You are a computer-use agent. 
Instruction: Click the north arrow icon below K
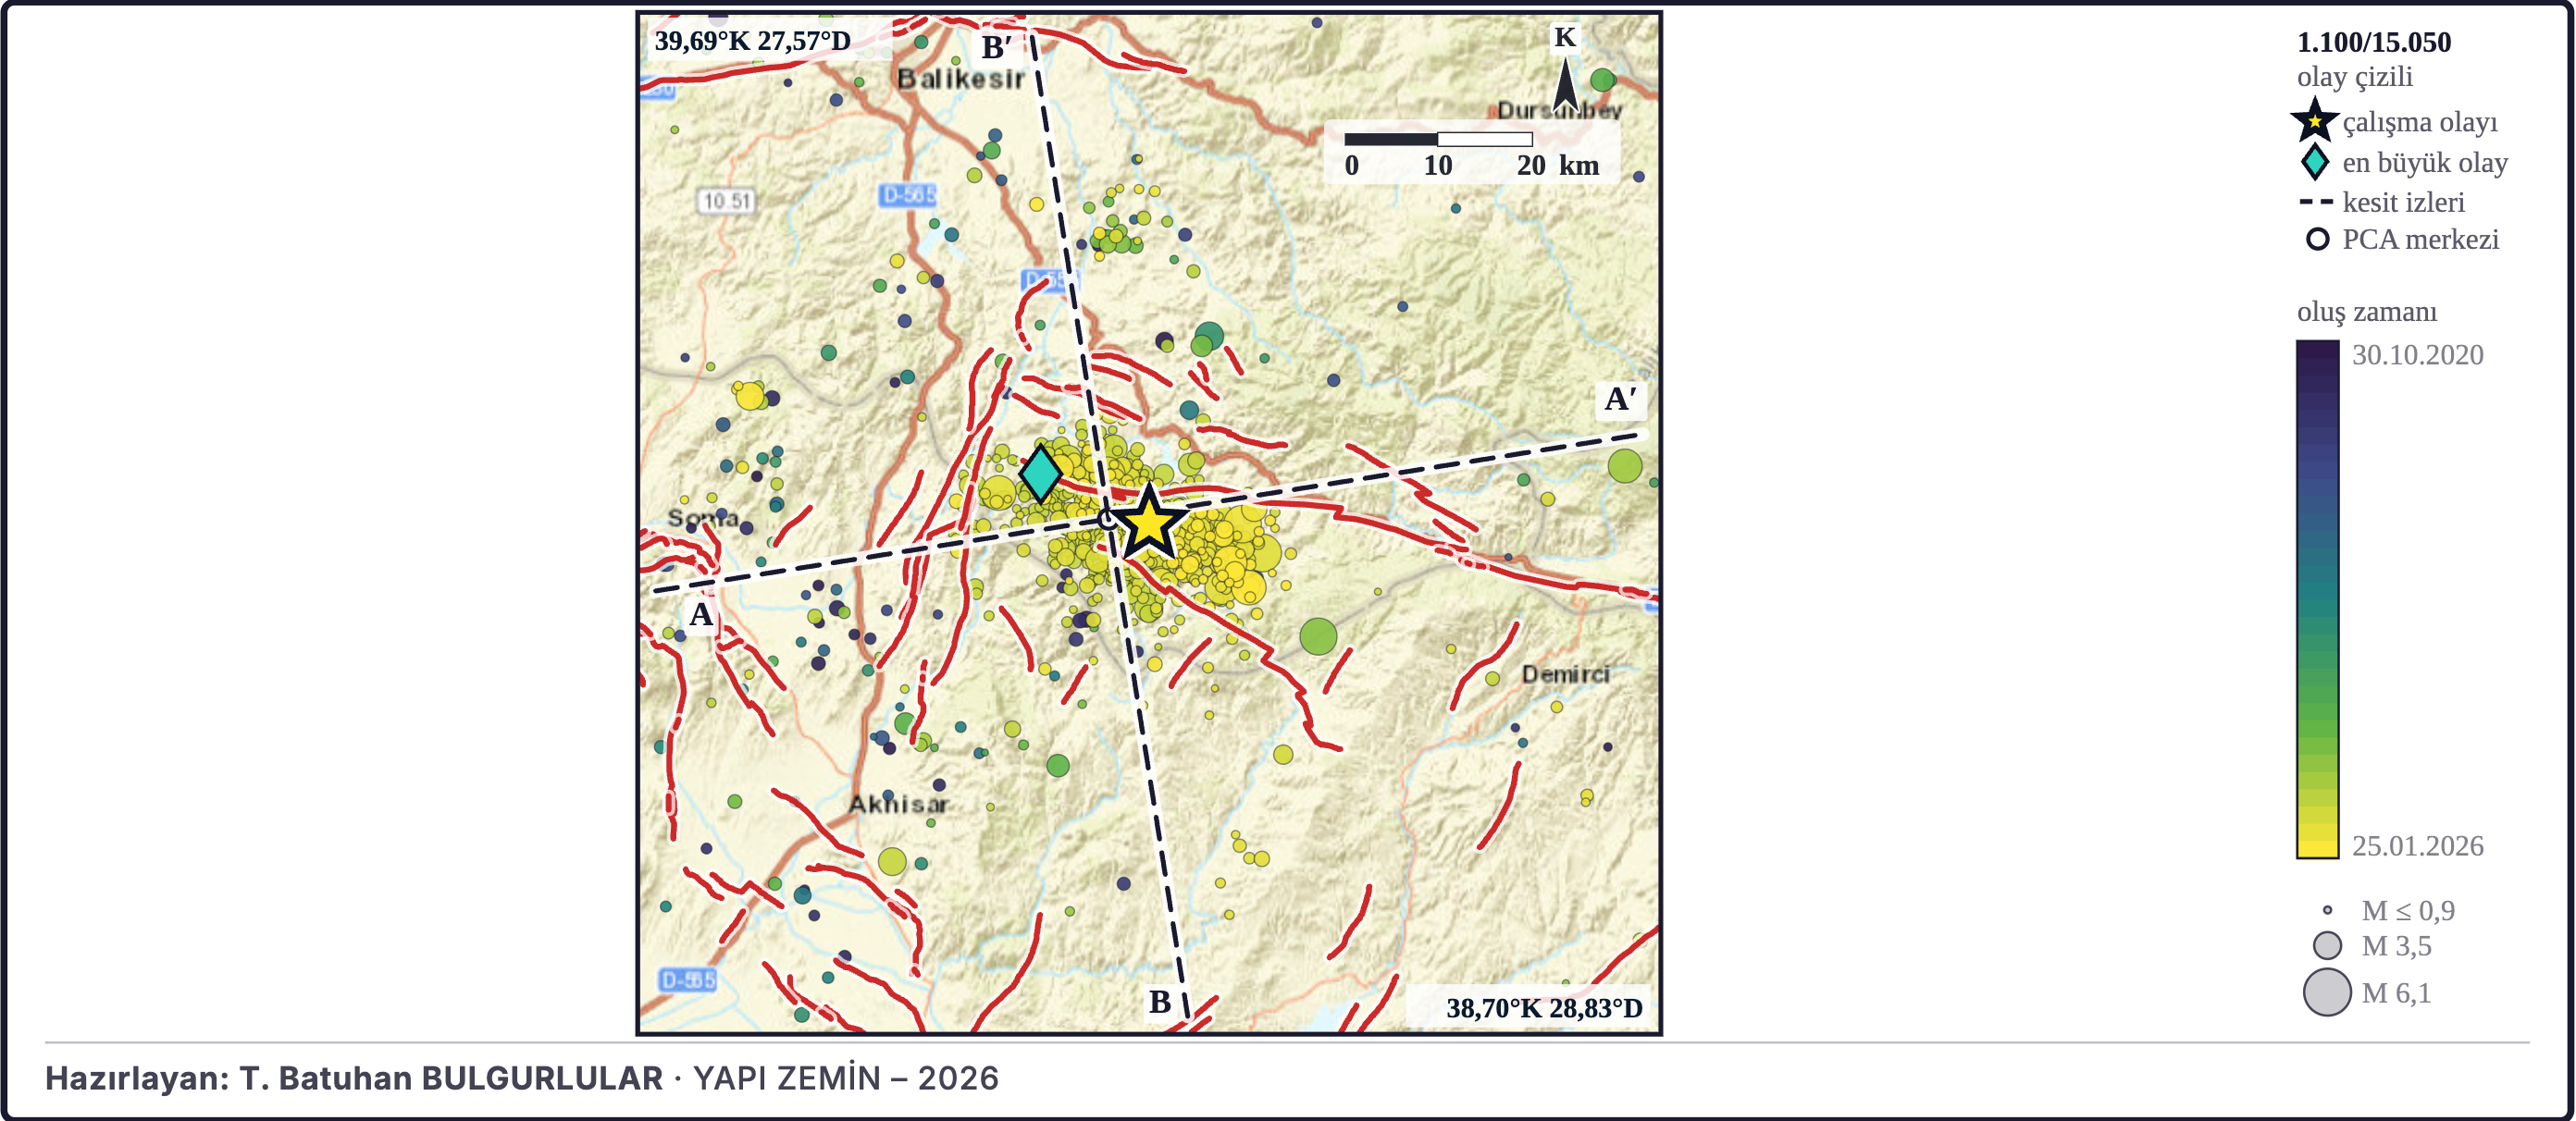coord(1566,84)
